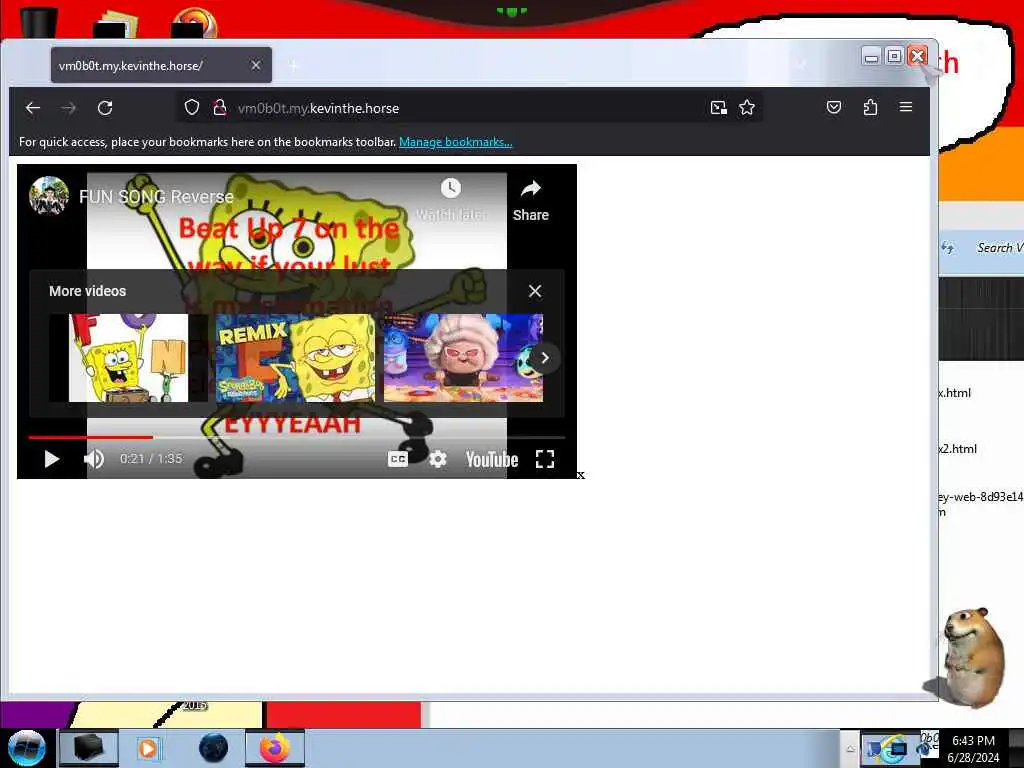The image size is (1024, 768).
Task: Click the channel avatar on the video
Action: click(x=49, y=195)
